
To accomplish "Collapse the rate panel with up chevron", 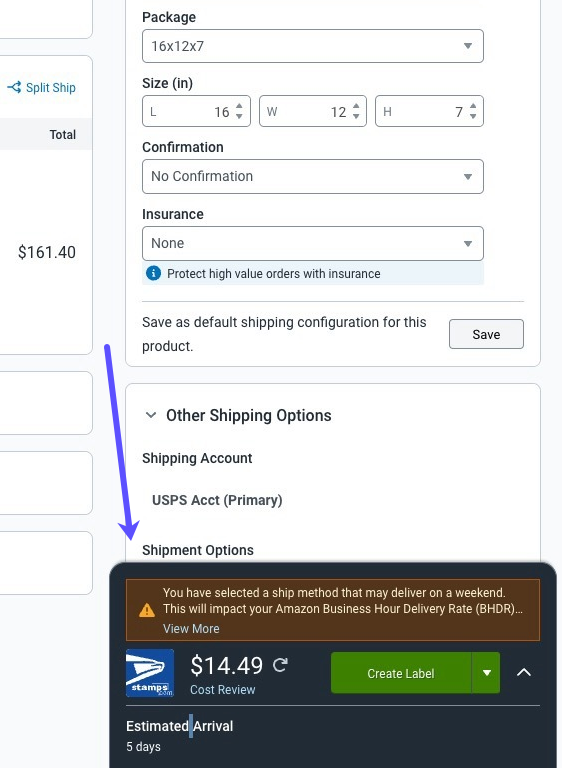I will click(524, 672).
